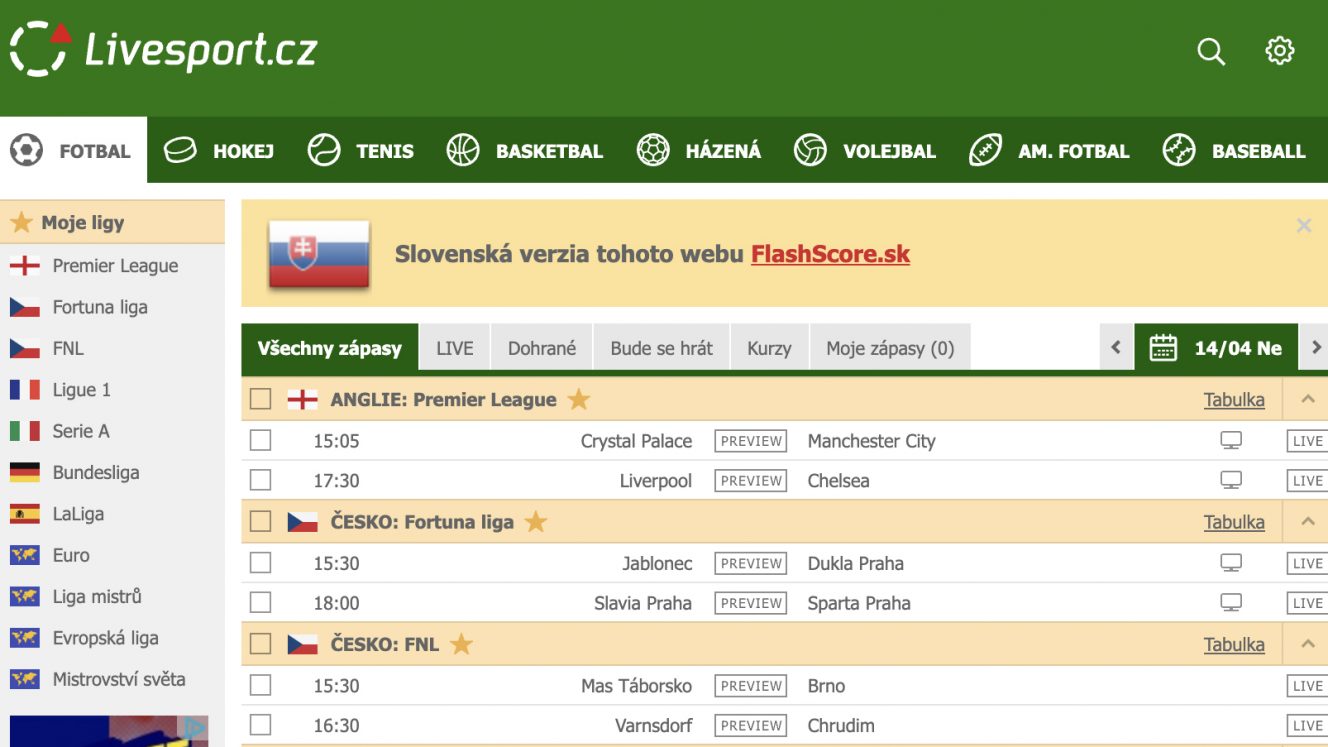
Task: Click England flag next to Premier League sidebar
Action: (25, 266)
